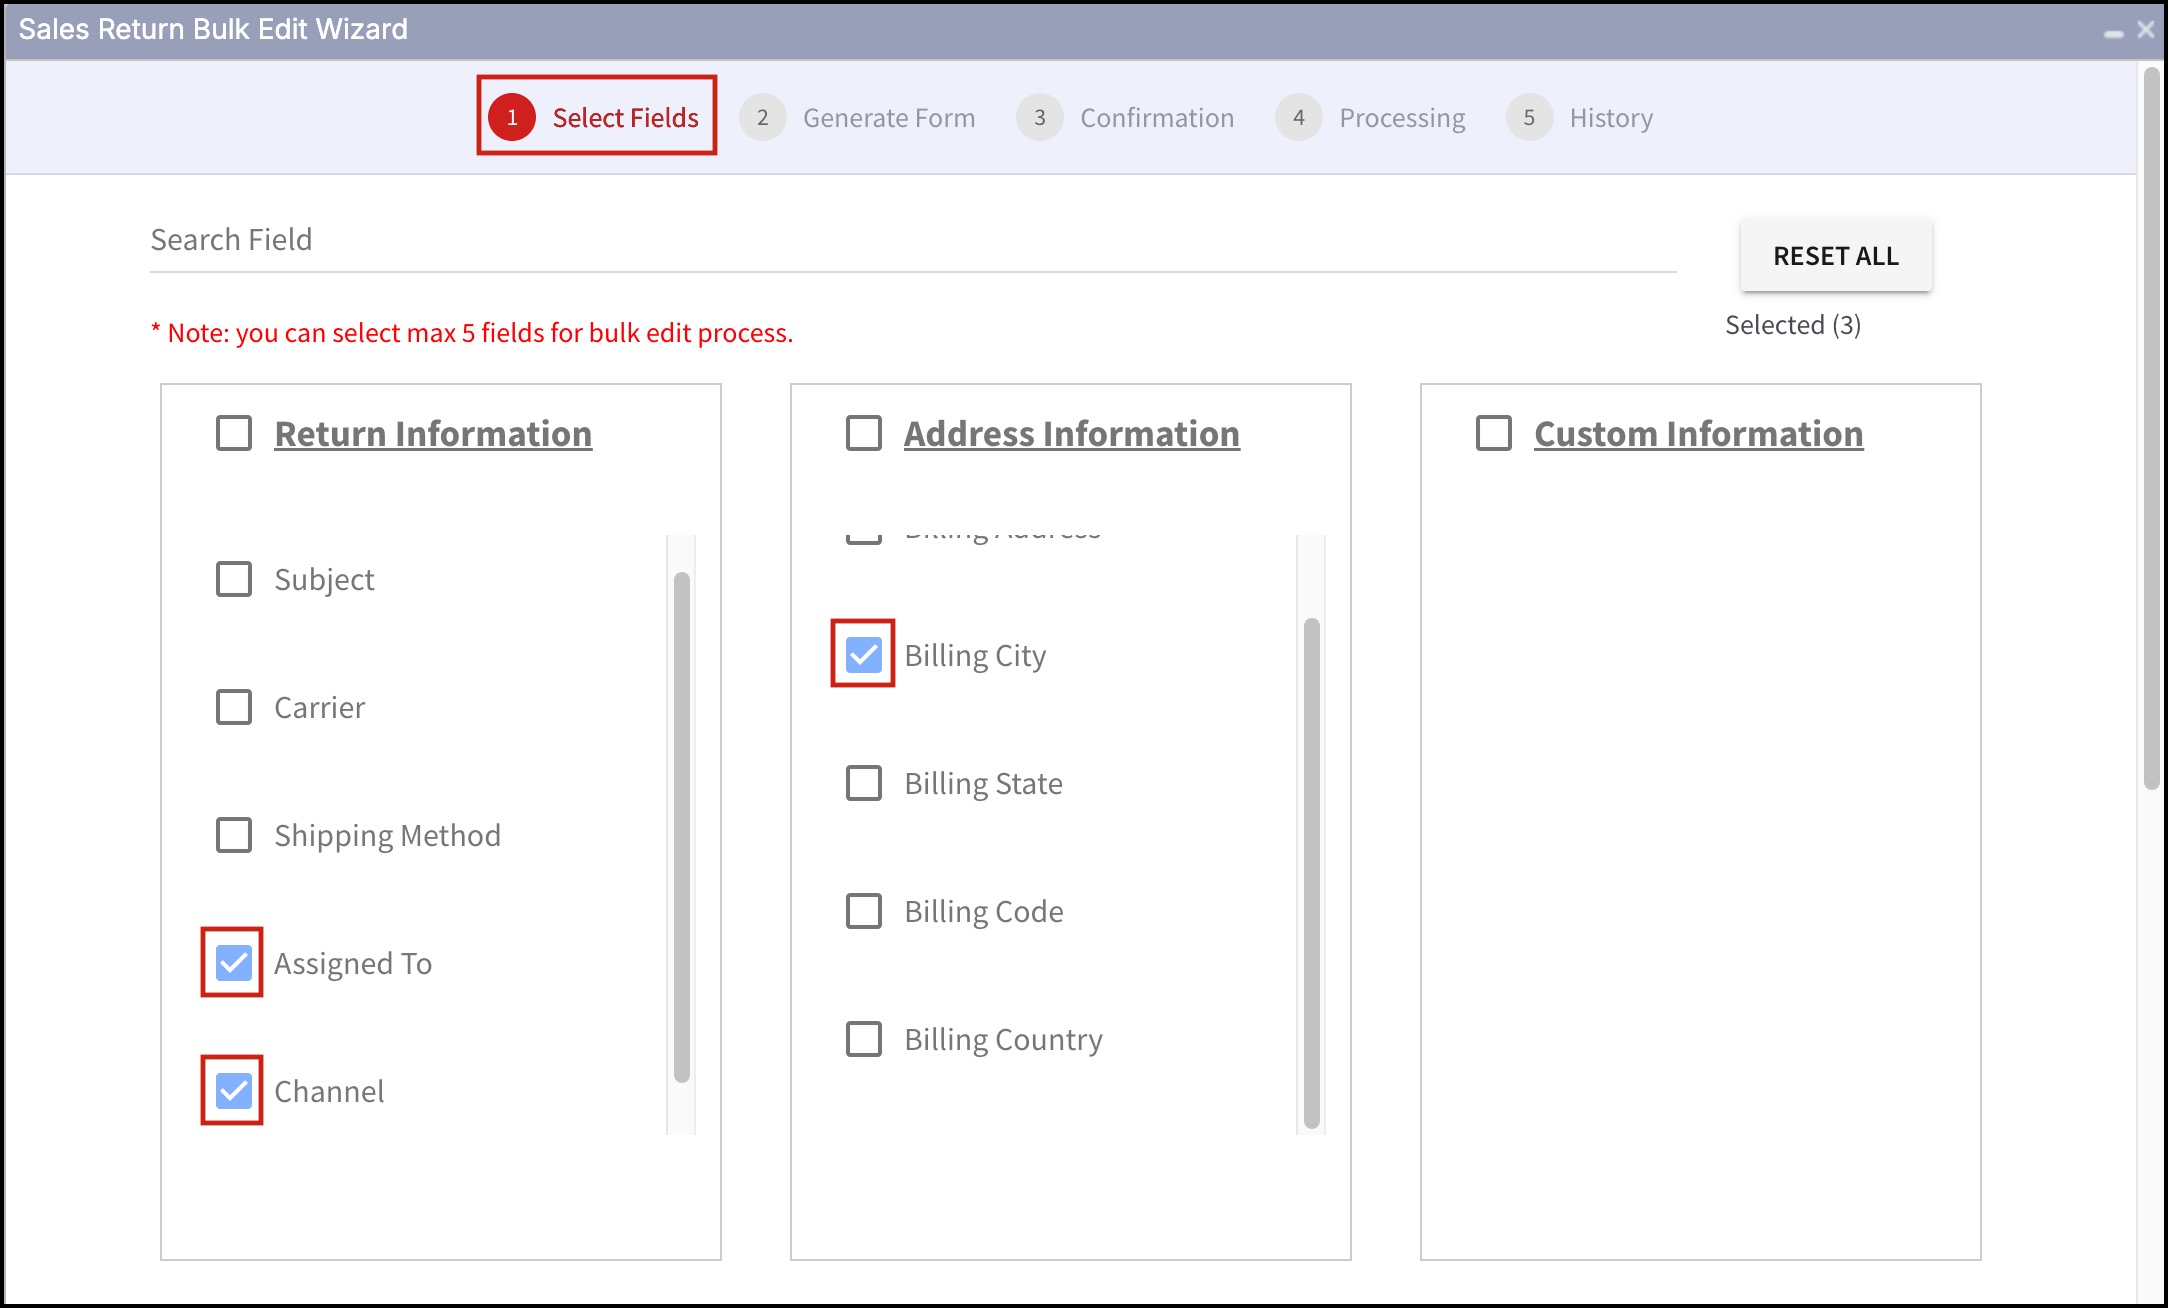The width and height of the screenshot is (2168, 1308).
Task: Select all Custom Information fields
Action: (x=1494, y=433)
